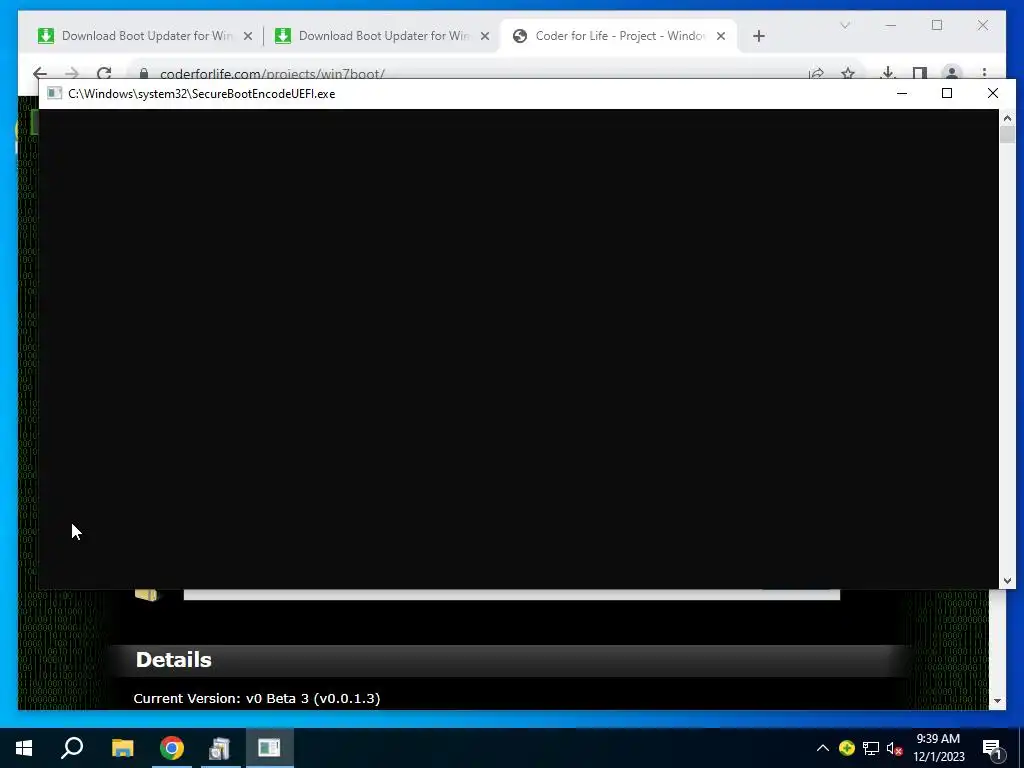The width and height of the screenshot is (1024, 768).
Task: Open Chrome profile avatar
Action: (952, 73)
